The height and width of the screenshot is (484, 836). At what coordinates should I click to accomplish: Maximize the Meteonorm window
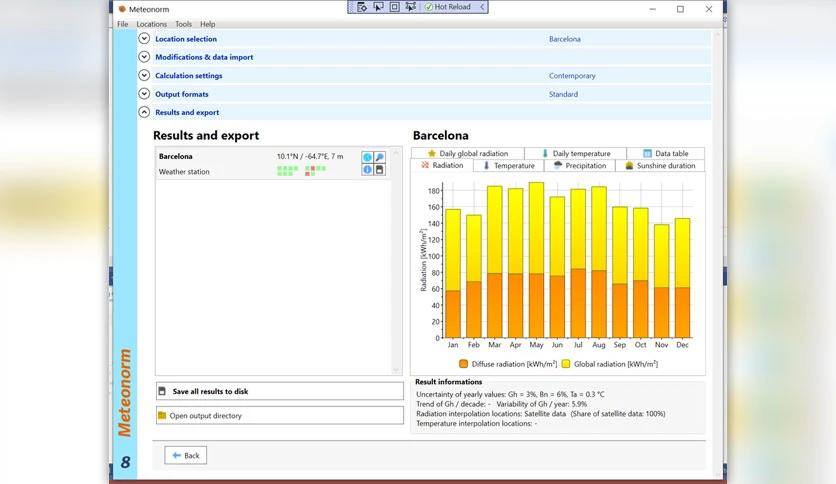tap(680, 9)
